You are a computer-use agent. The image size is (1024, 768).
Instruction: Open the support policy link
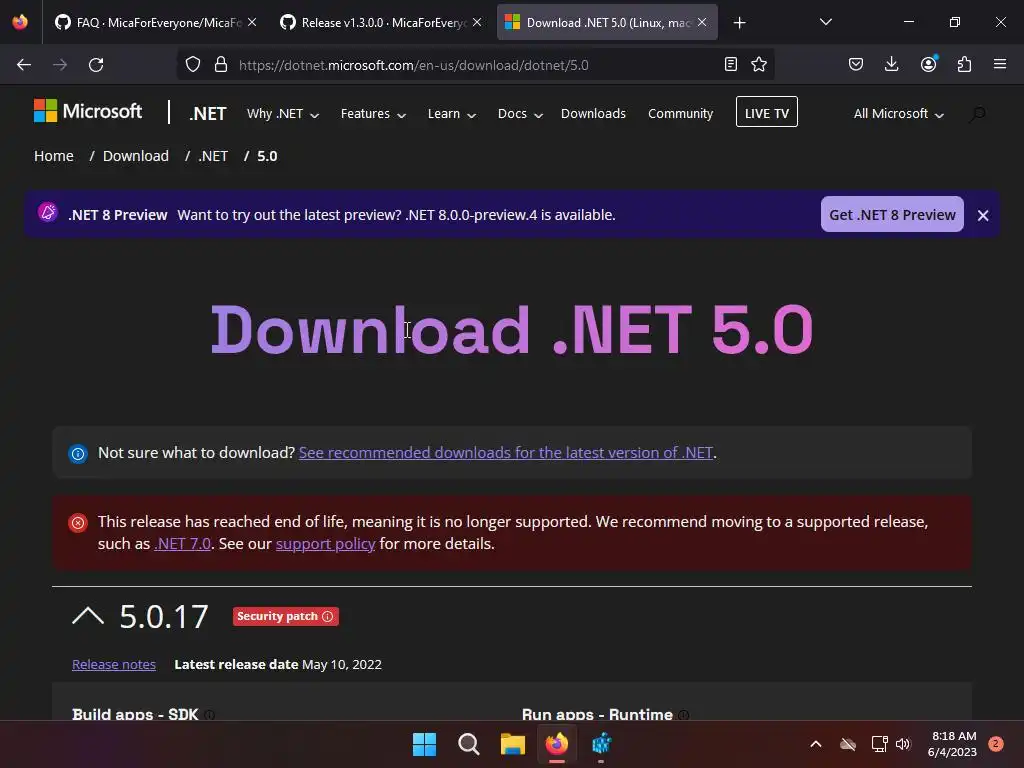pyautogui.click(x=325, y=544)
